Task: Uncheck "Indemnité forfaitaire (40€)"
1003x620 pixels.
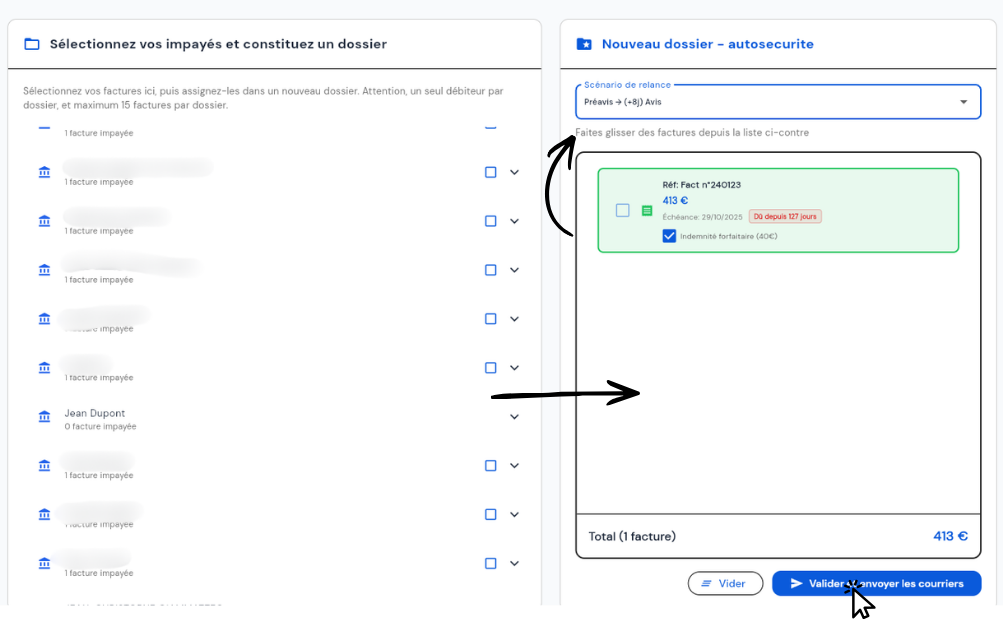Action: (x=669, y=236)
